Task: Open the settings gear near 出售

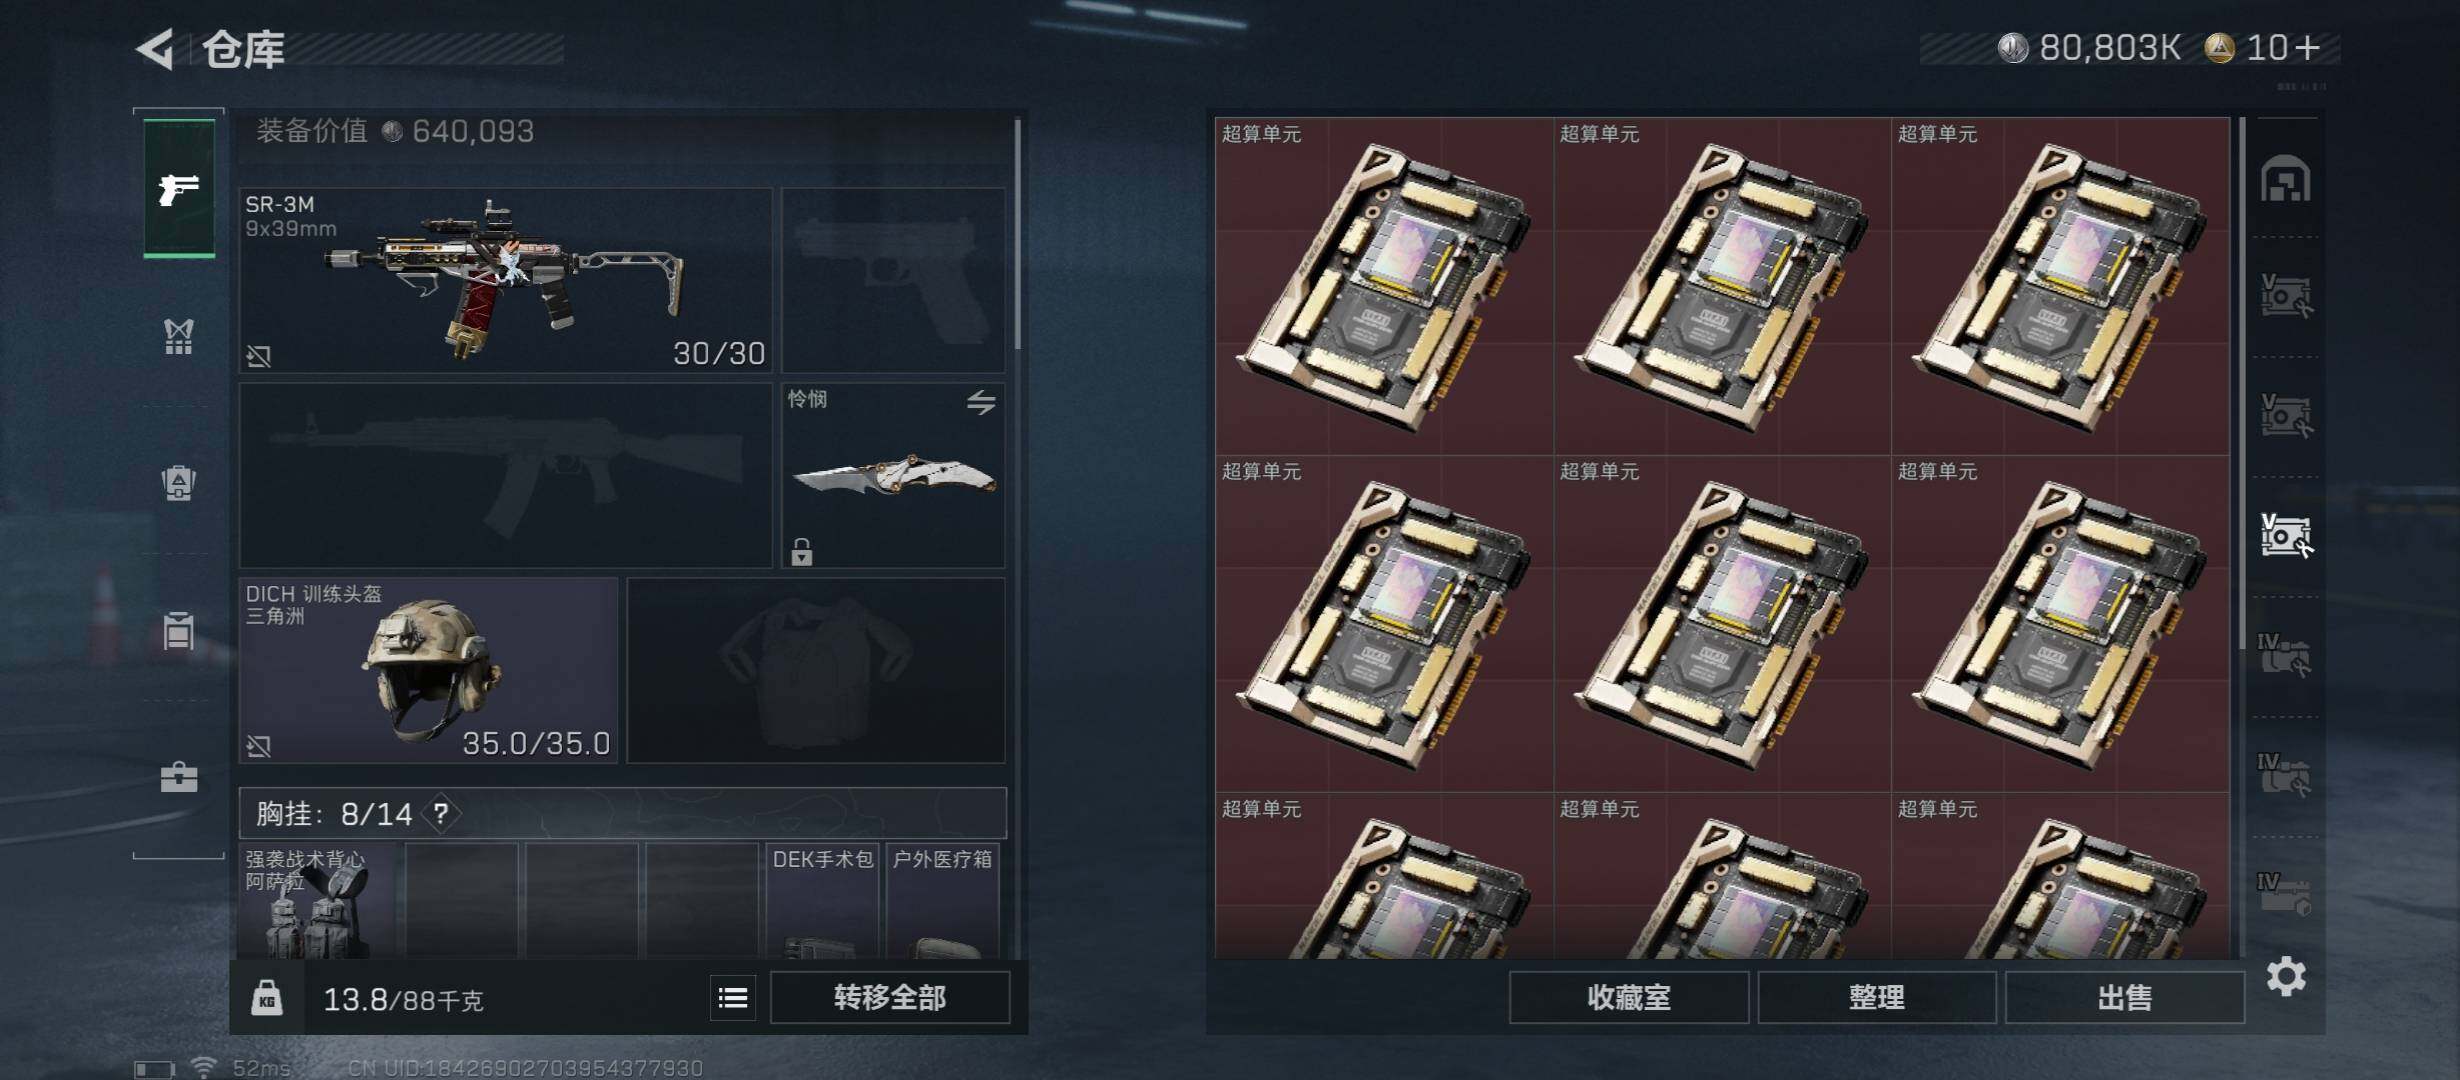Action: point(2286,975)
